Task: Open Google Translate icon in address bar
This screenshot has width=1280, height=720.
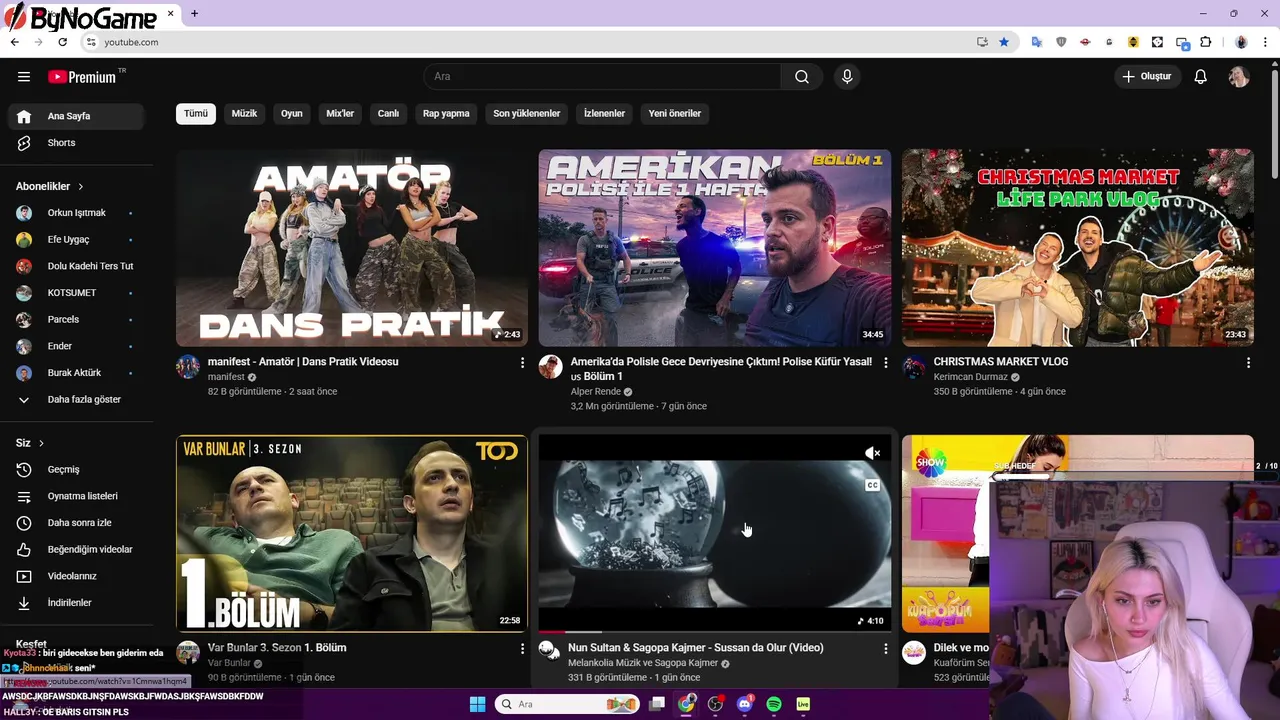Action: 1037,42
